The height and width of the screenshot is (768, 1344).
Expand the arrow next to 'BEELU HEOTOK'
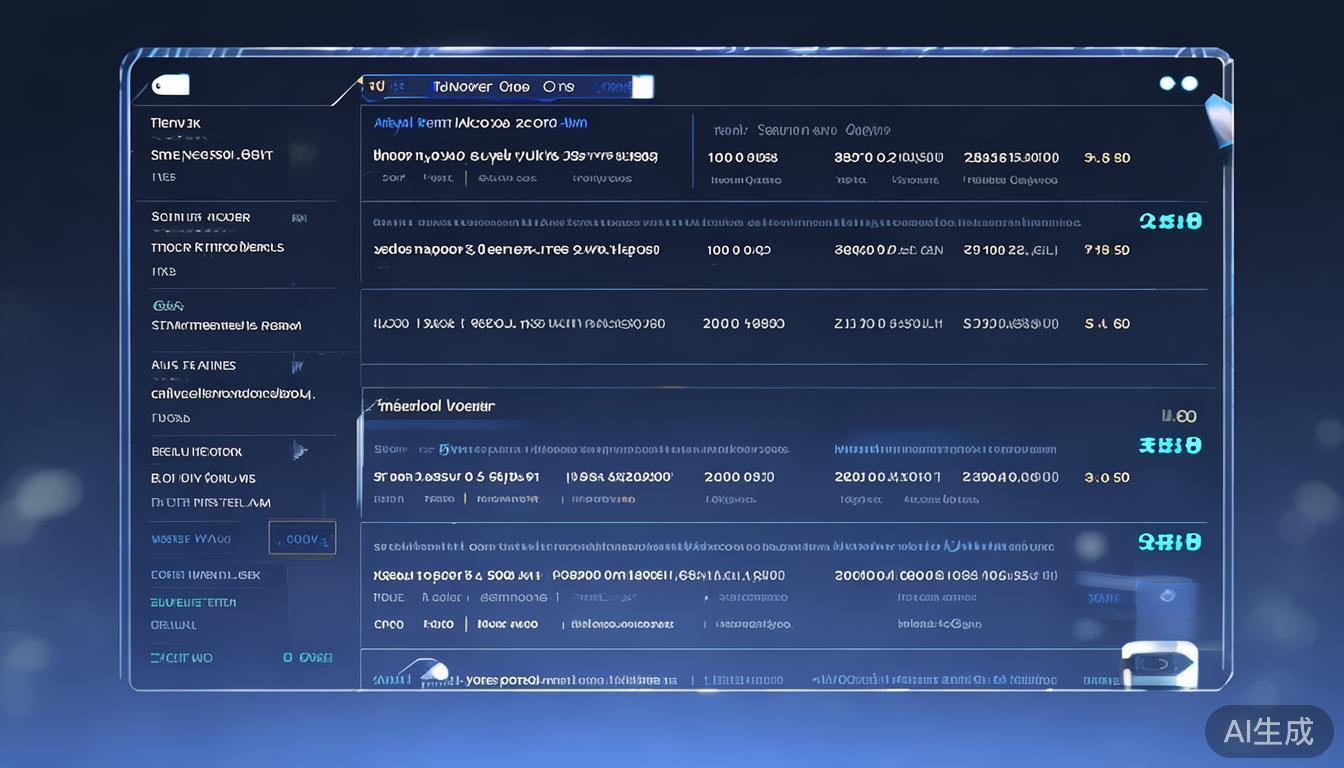pyautogui.click(x=300, y=451)
